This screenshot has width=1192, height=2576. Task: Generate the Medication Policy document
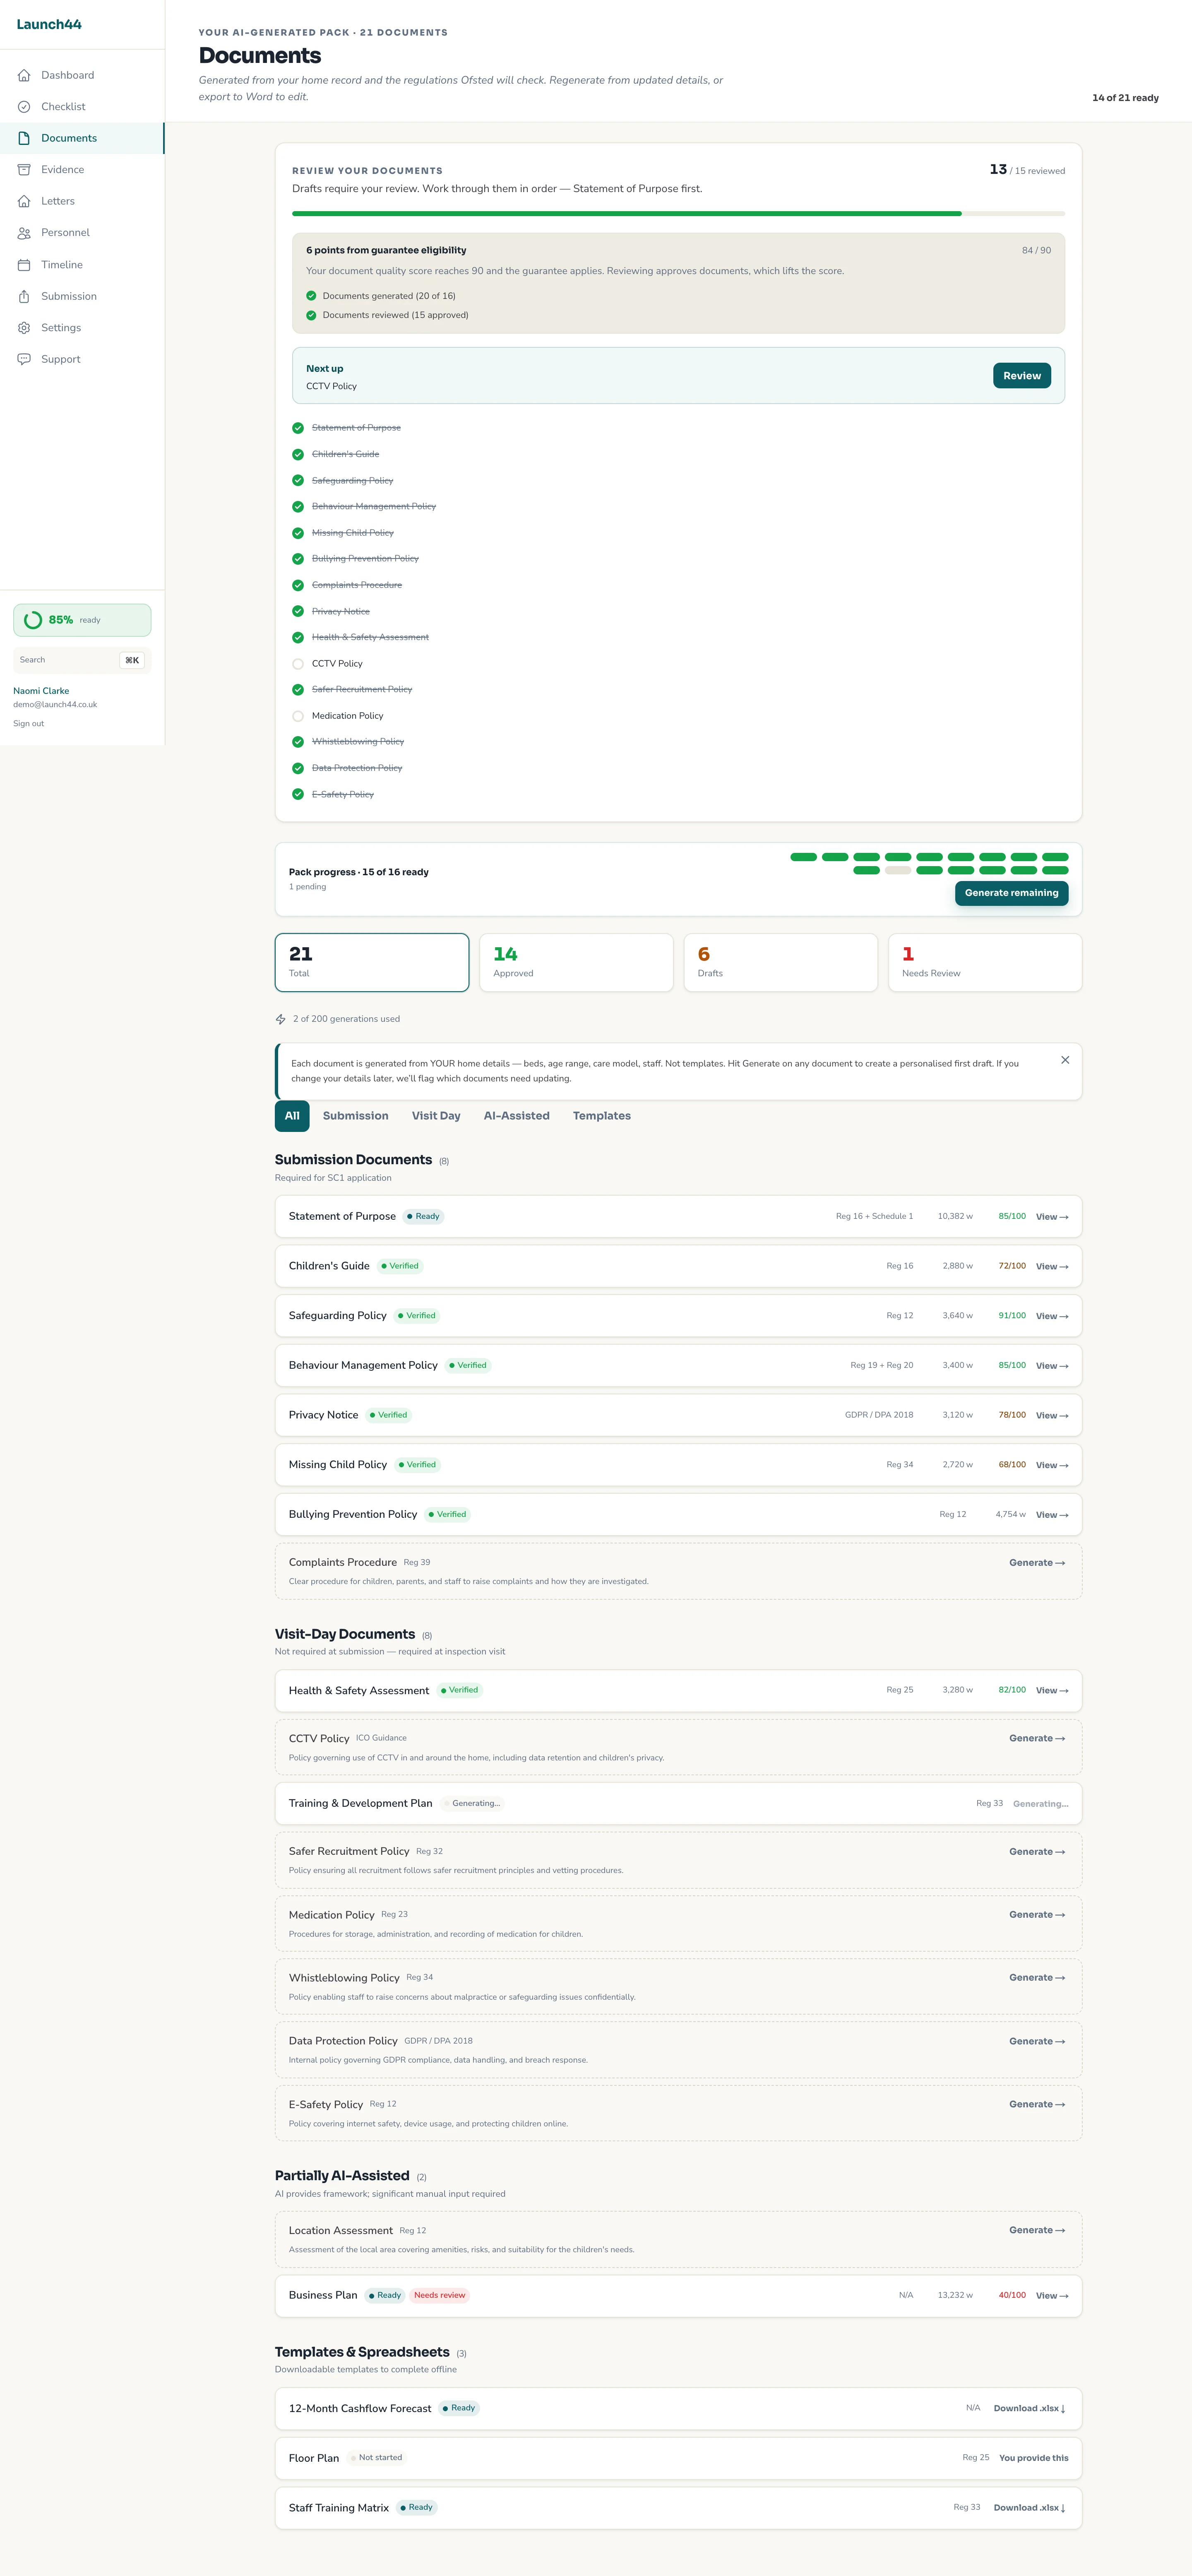coord(1037,1915)
